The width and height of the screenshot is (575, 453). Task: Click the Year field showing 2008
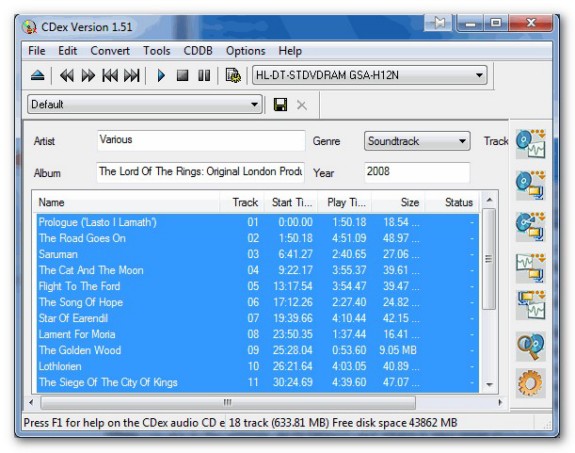point(417,172)
